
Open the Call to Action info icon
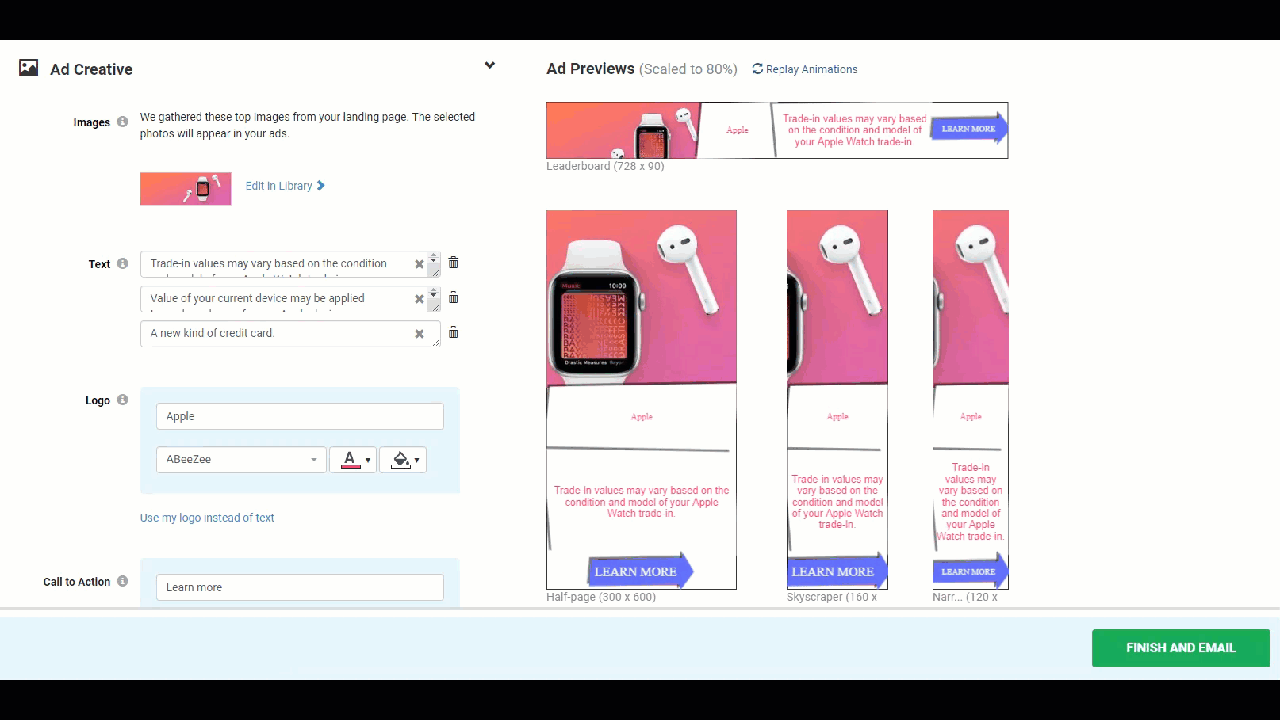tap(122, 581)
